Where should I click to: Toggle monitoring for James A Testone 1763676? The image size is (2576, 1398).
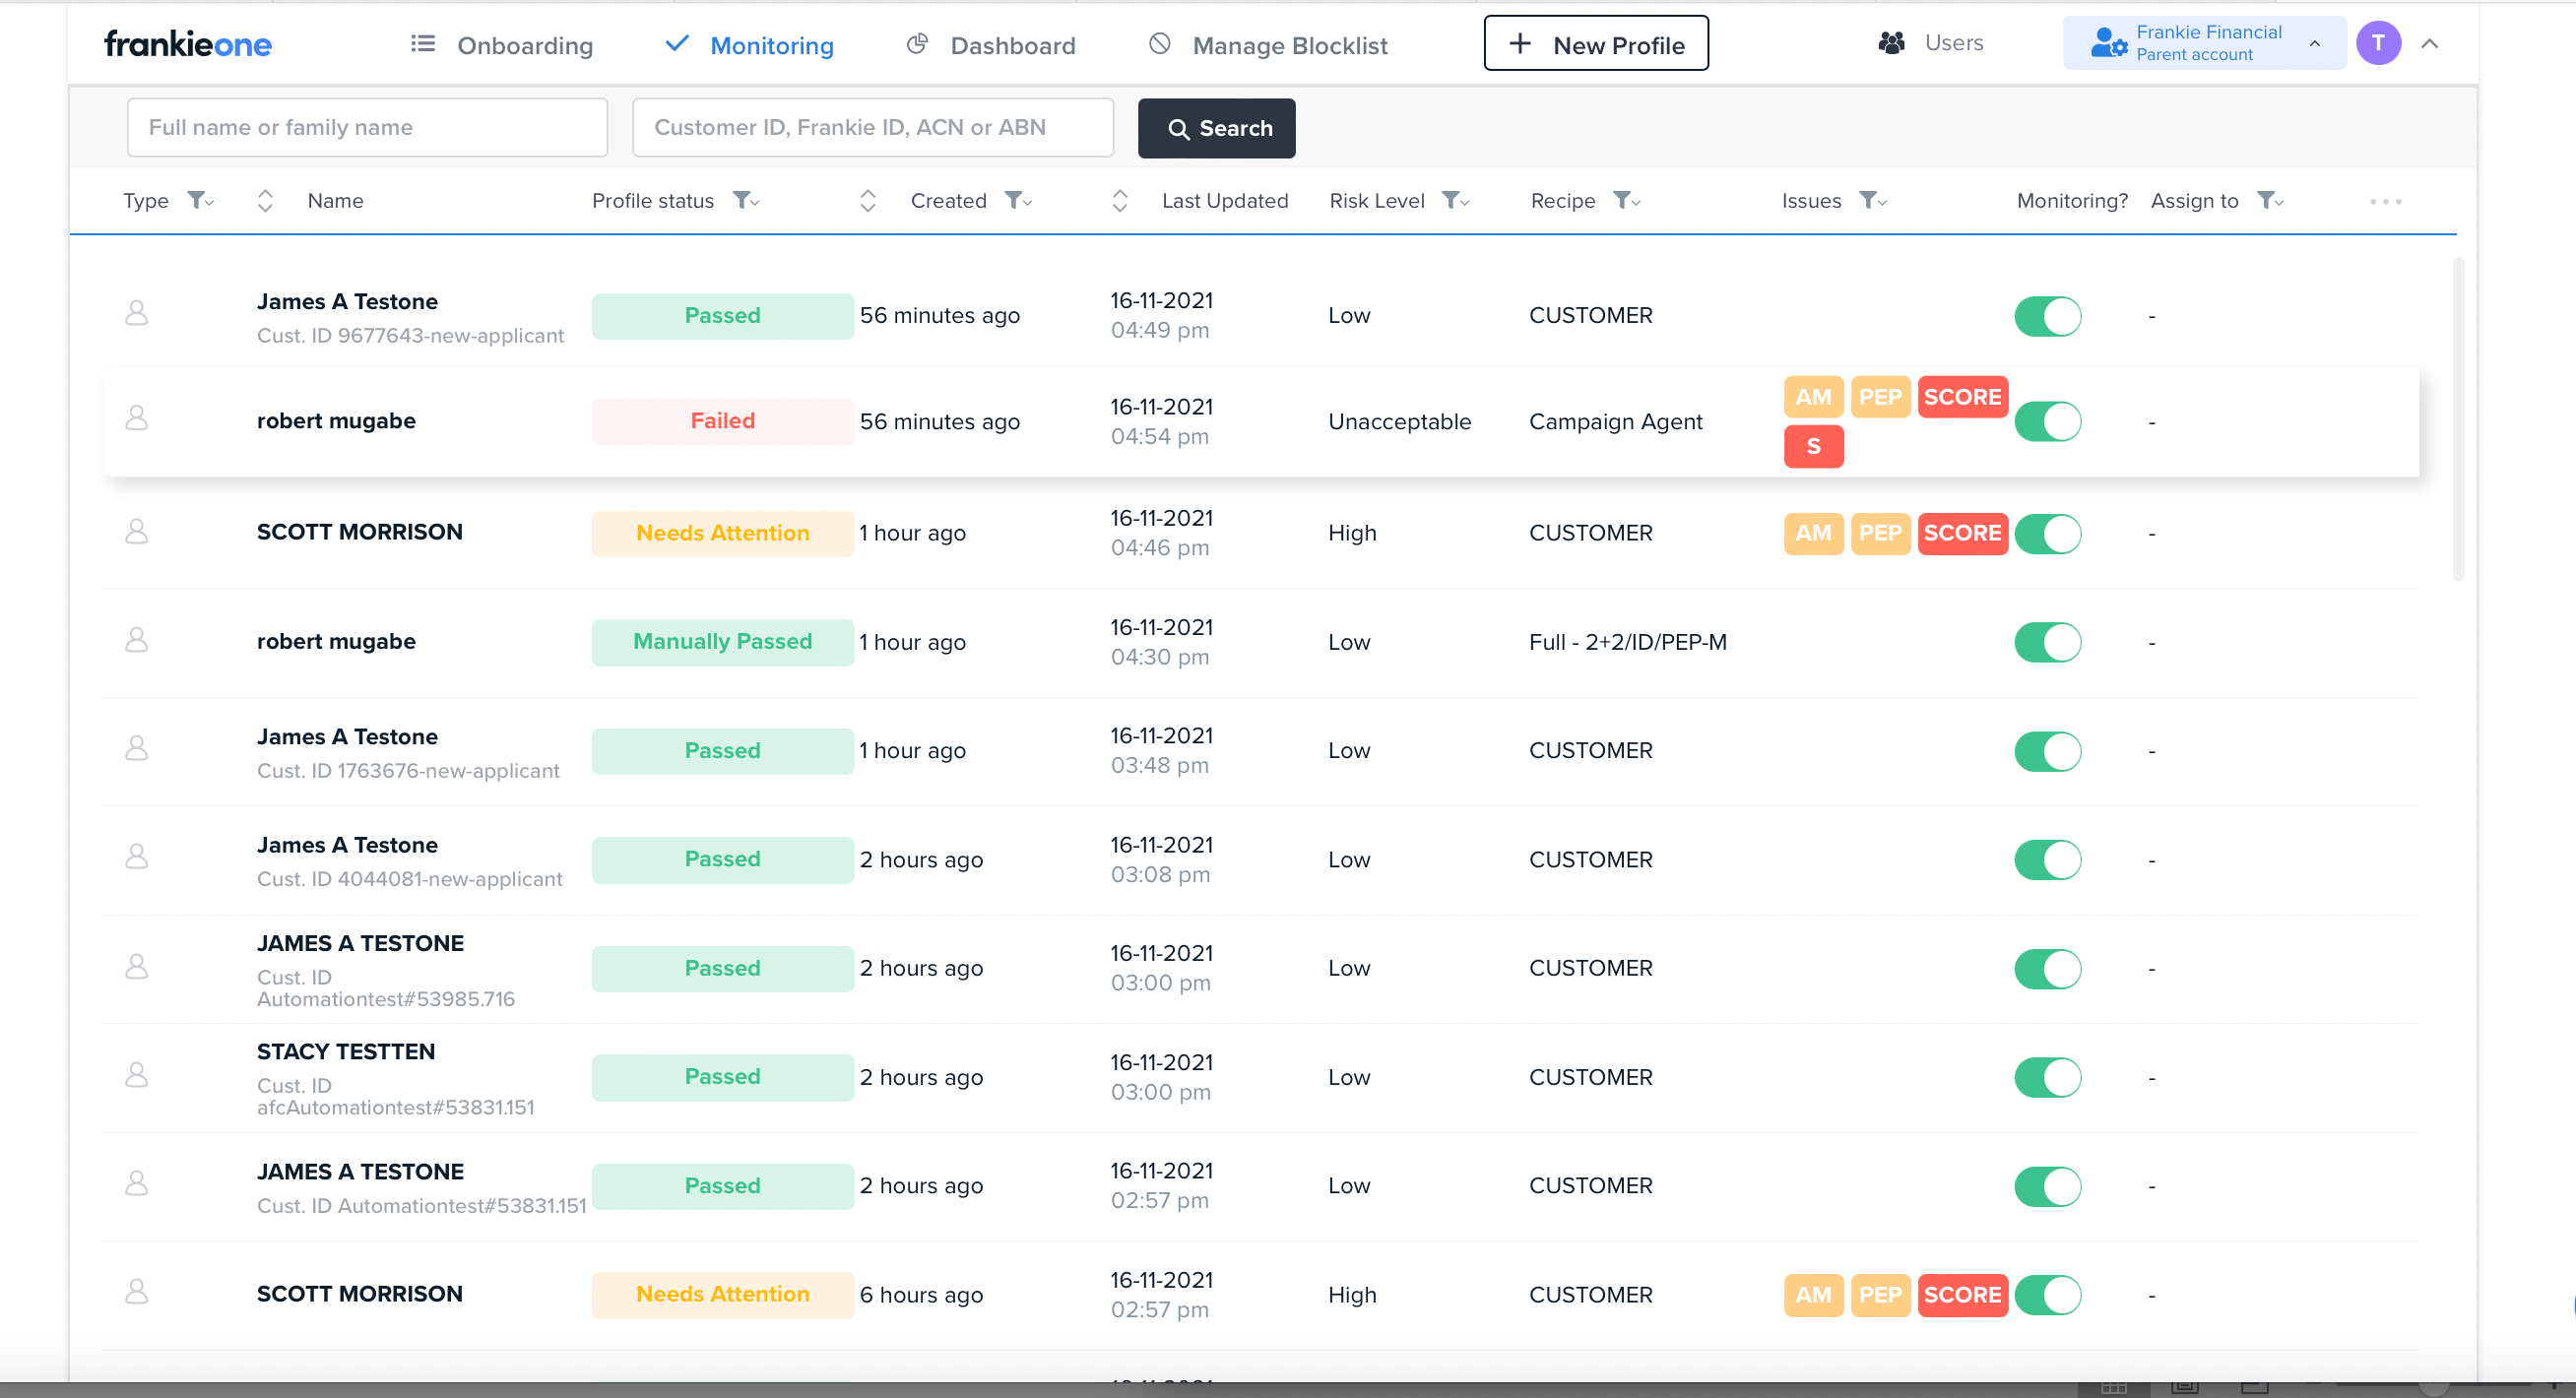pos(2048,751)
